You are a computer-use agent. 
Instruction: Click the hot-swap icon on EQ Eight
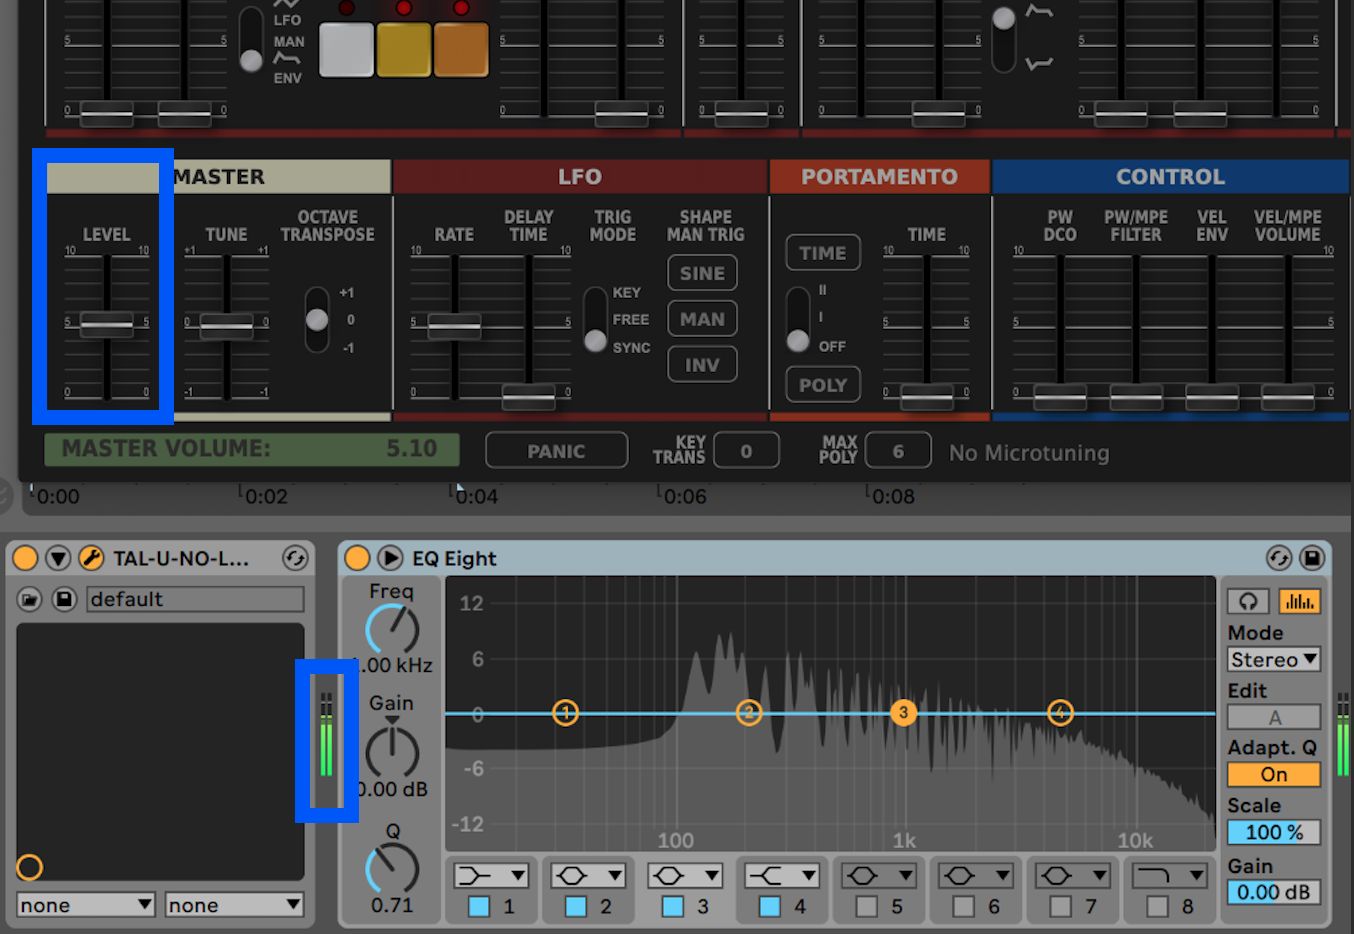[1279, 558]
